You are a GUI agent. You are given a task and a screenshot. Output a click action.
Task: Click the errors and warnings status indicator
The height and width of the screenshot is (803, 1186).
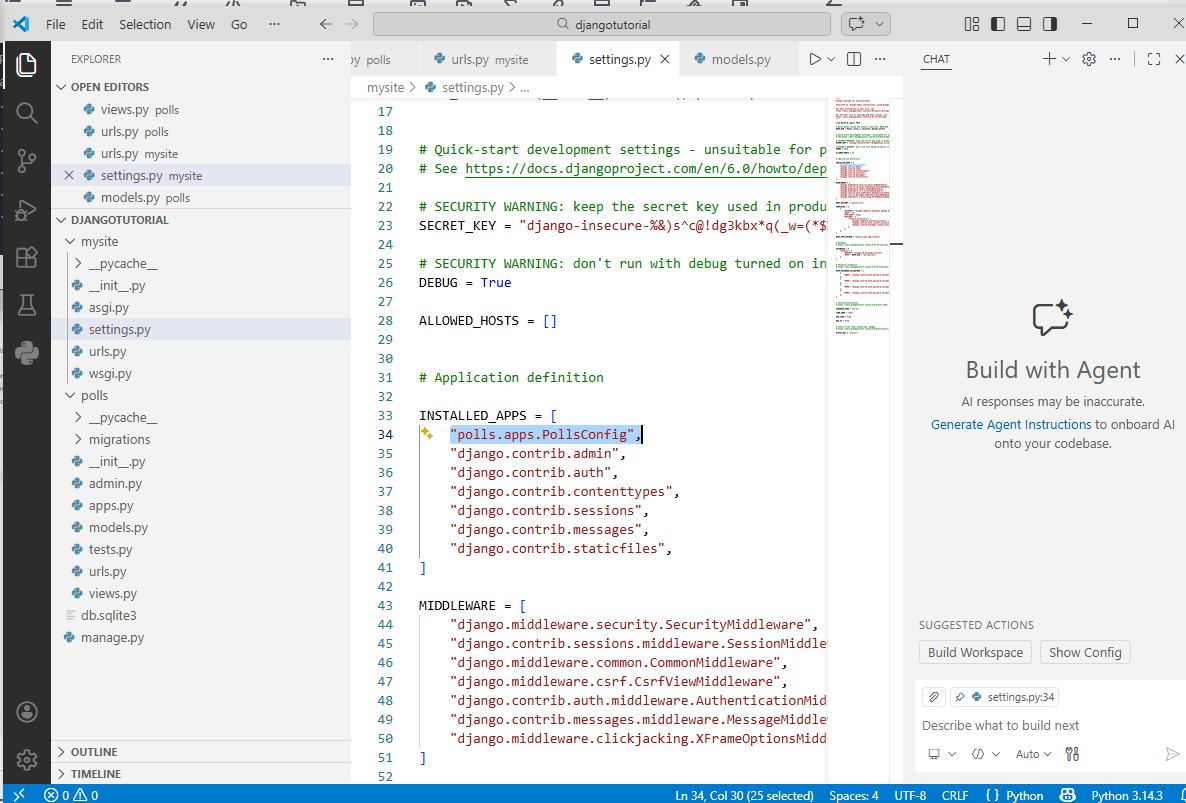[71, 795]
